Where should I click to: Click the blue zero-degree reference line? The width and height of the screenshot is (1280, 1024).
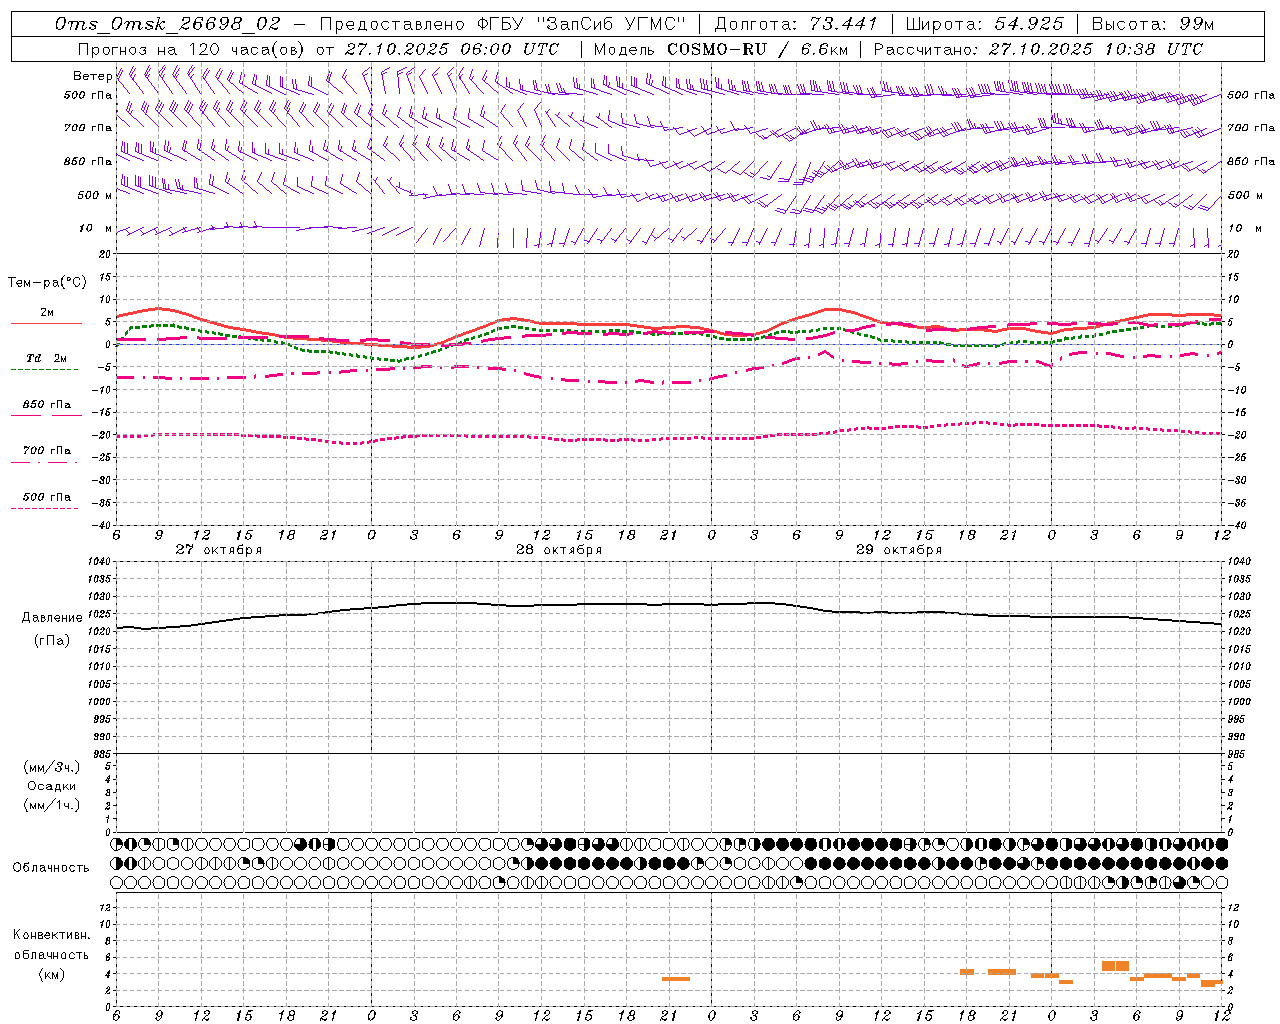pos(668,344)
